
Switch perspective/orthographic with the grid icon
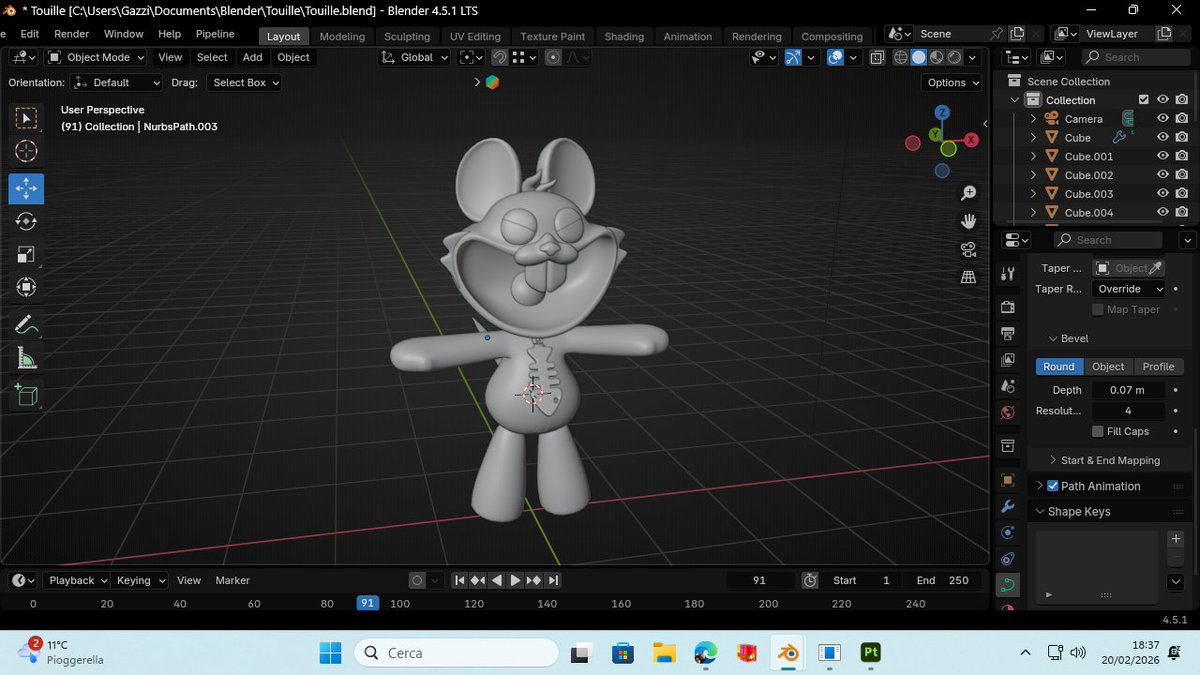coord(968,277)
